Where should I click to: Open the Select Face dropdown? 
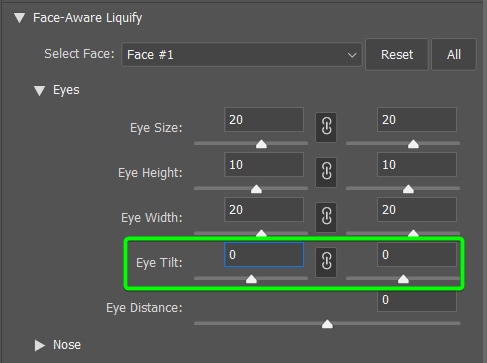(242, 55)
